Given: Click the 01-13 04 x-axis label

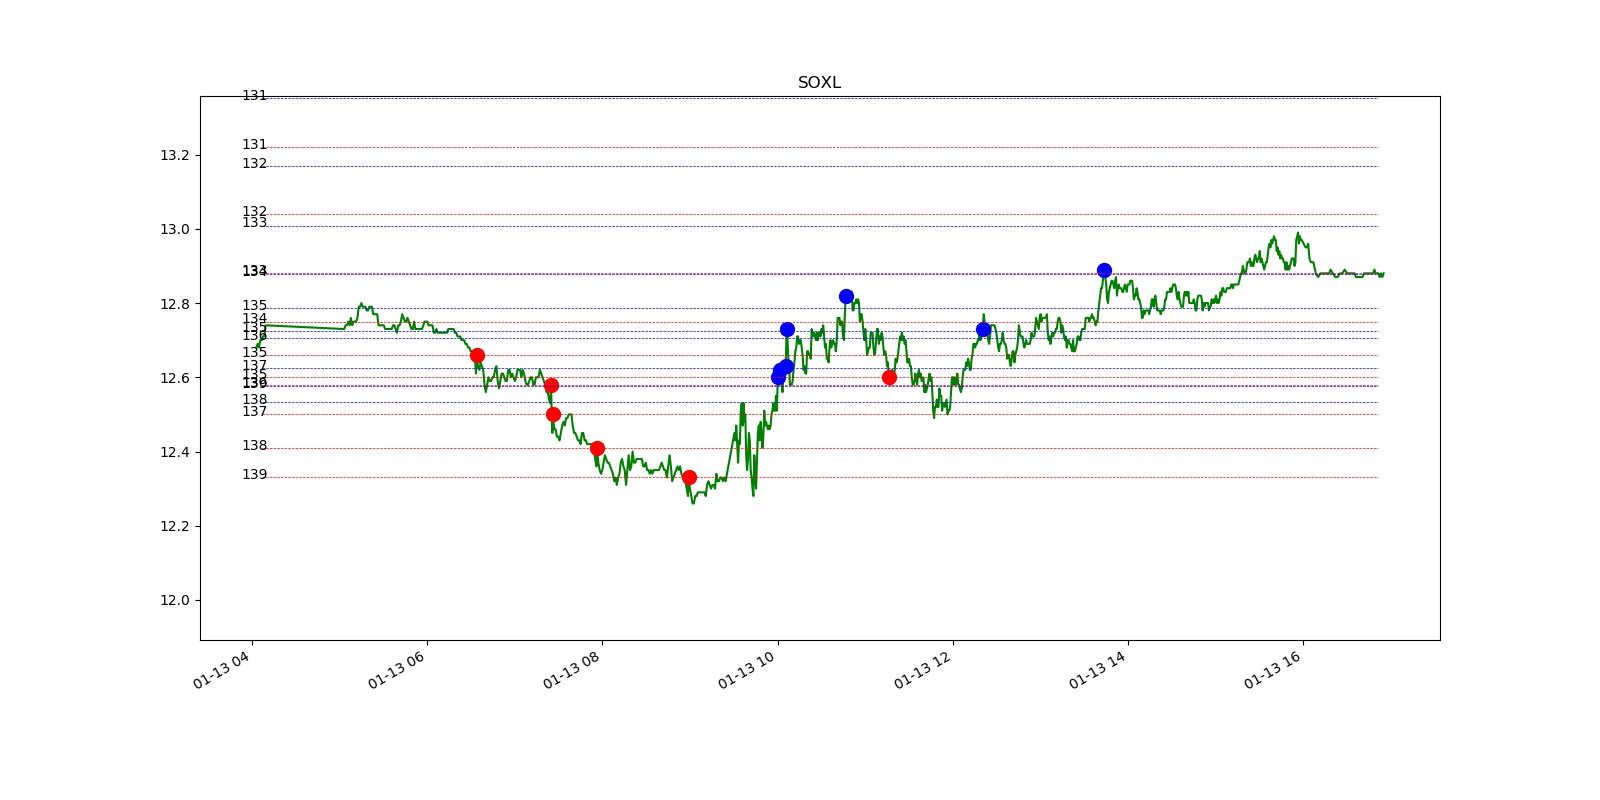Looking at the screenshot, I should click(x=221, y=670).
